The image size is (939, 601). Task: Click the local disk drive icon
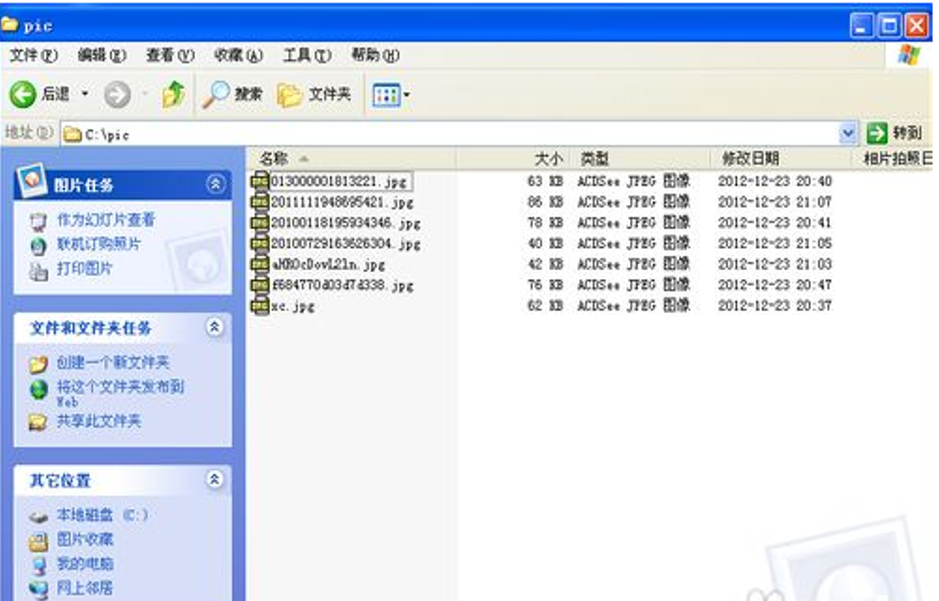click(38, 516)
